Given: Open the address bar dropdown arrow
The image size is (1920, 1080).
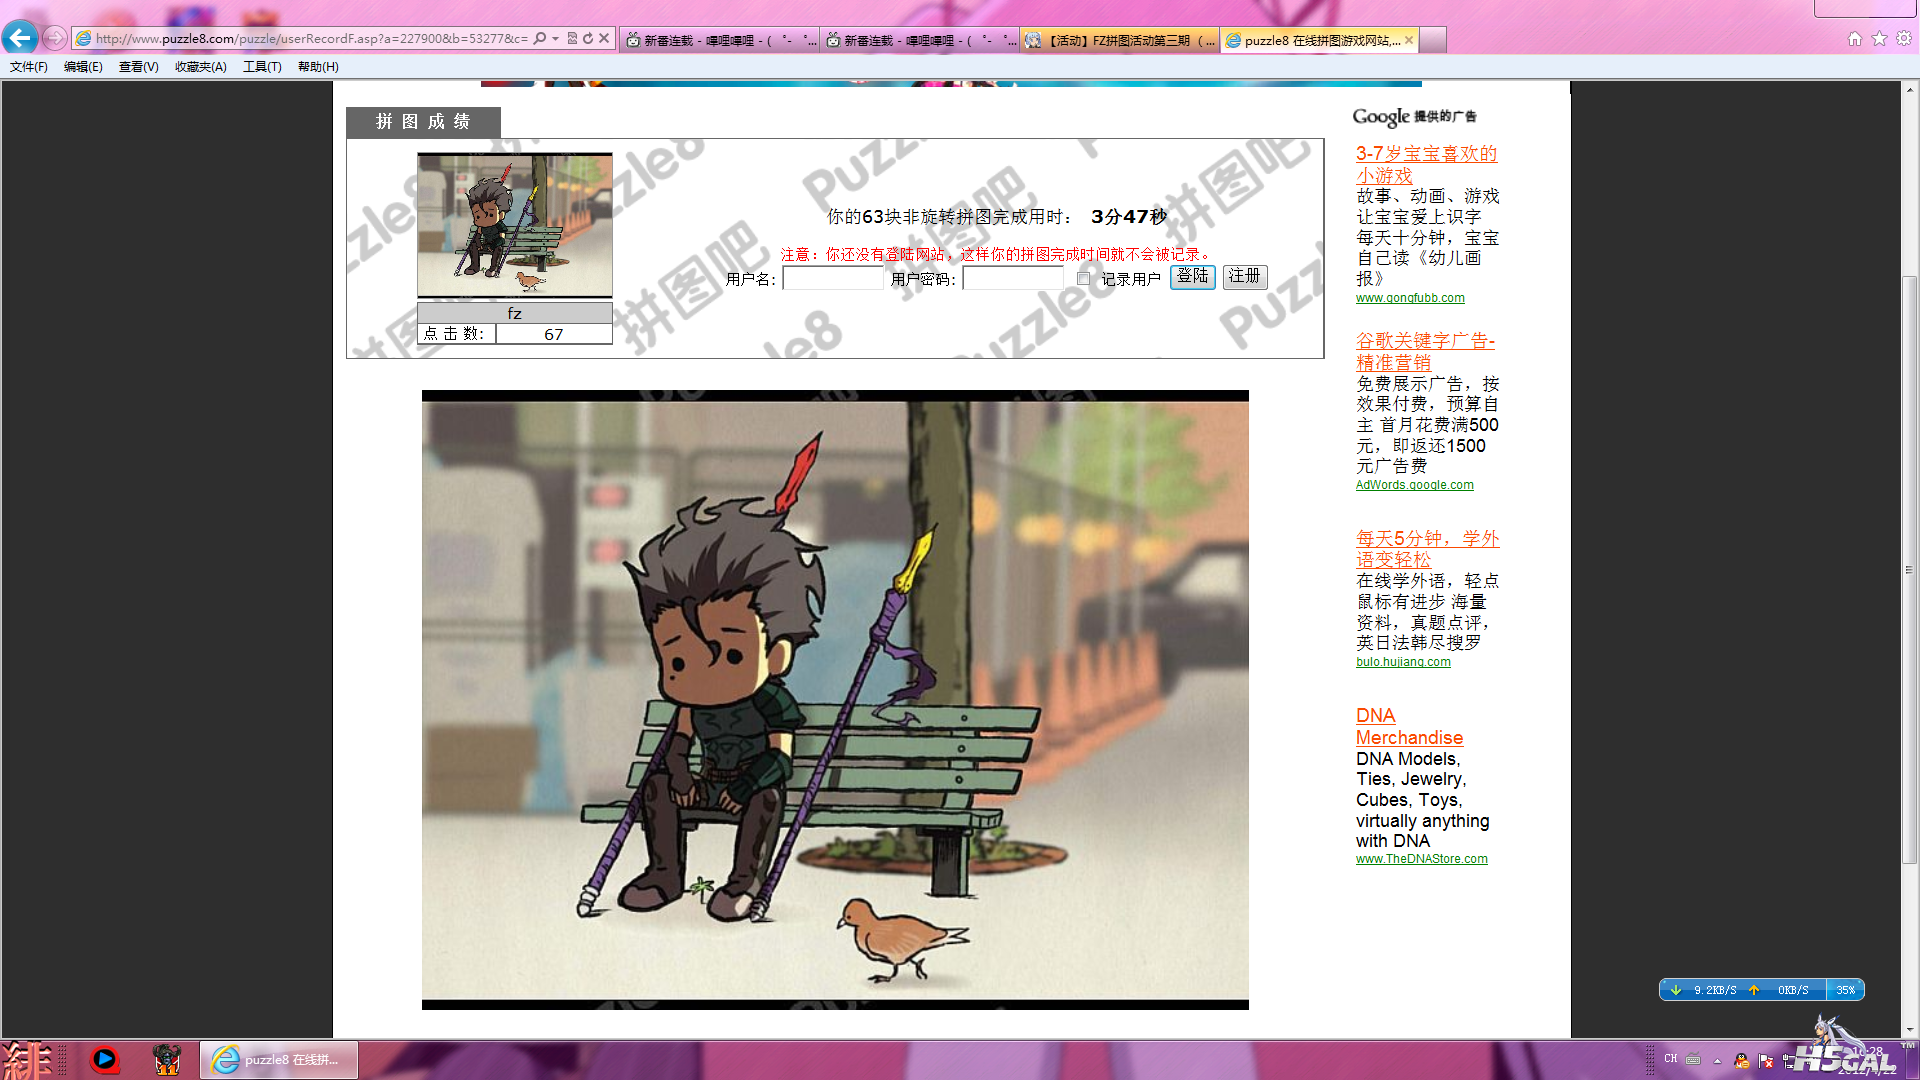Looking at the screenshot, I should click(x=555, y=38).
